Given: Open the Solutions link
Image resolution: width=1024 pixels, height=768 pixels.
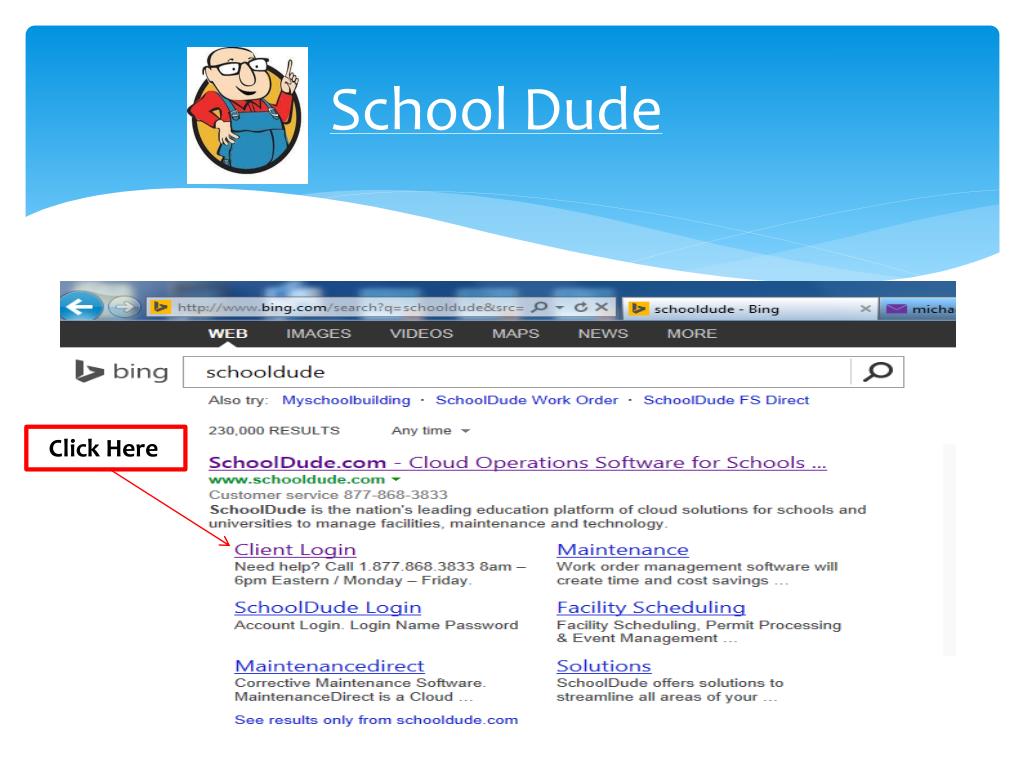Looking at the screenshot, I should click(x=604, y=666).
